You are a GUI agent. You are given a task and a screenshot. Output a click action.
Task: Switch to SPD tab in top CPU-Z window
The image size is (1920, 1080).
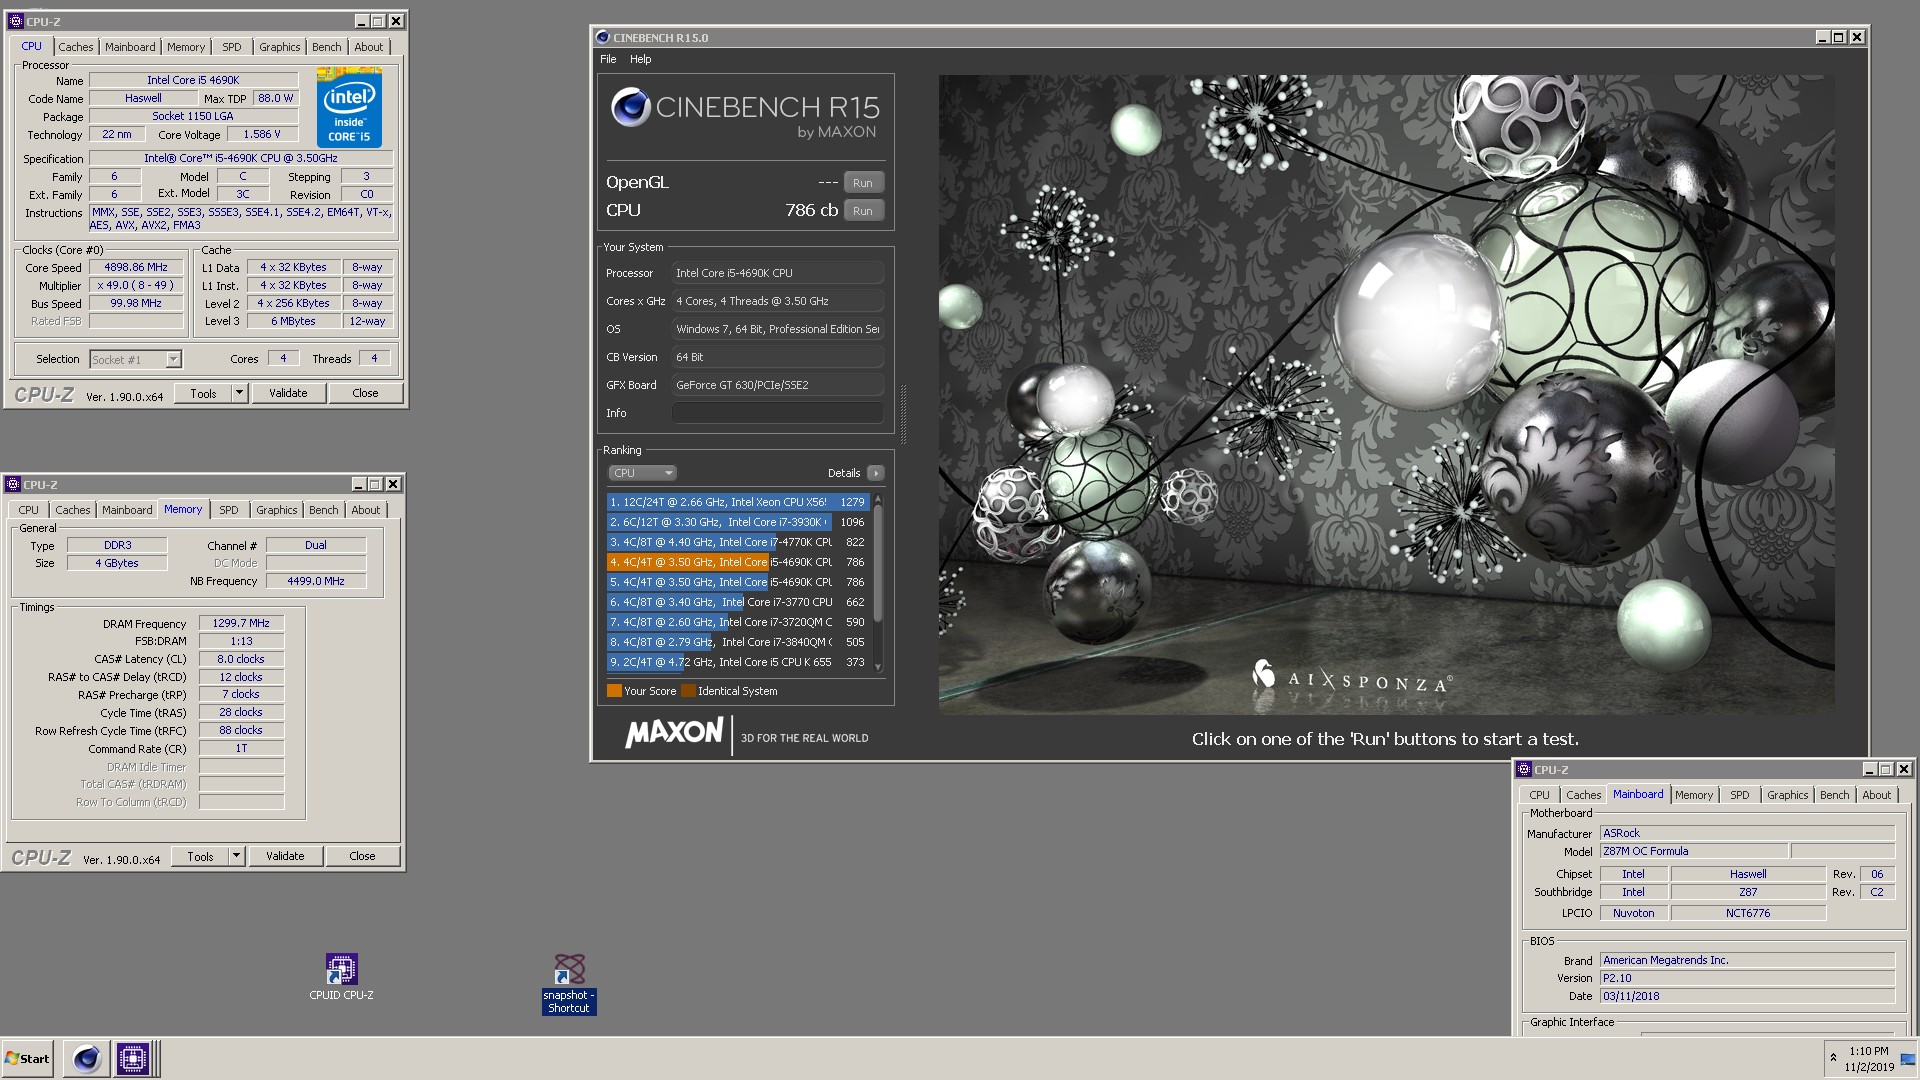point(232,47)
